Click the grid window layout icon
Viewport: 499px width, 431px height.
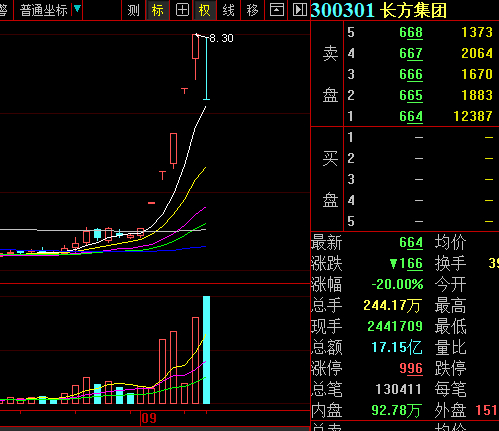(182, 10)
